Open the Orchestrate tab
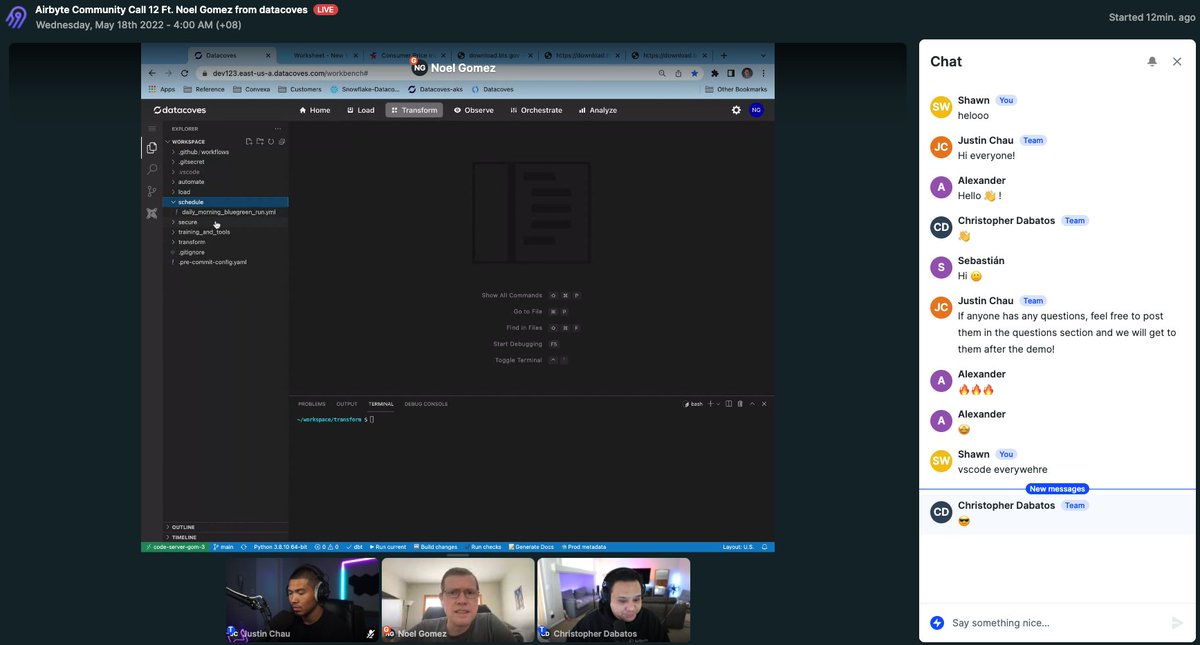 [536, 110]
